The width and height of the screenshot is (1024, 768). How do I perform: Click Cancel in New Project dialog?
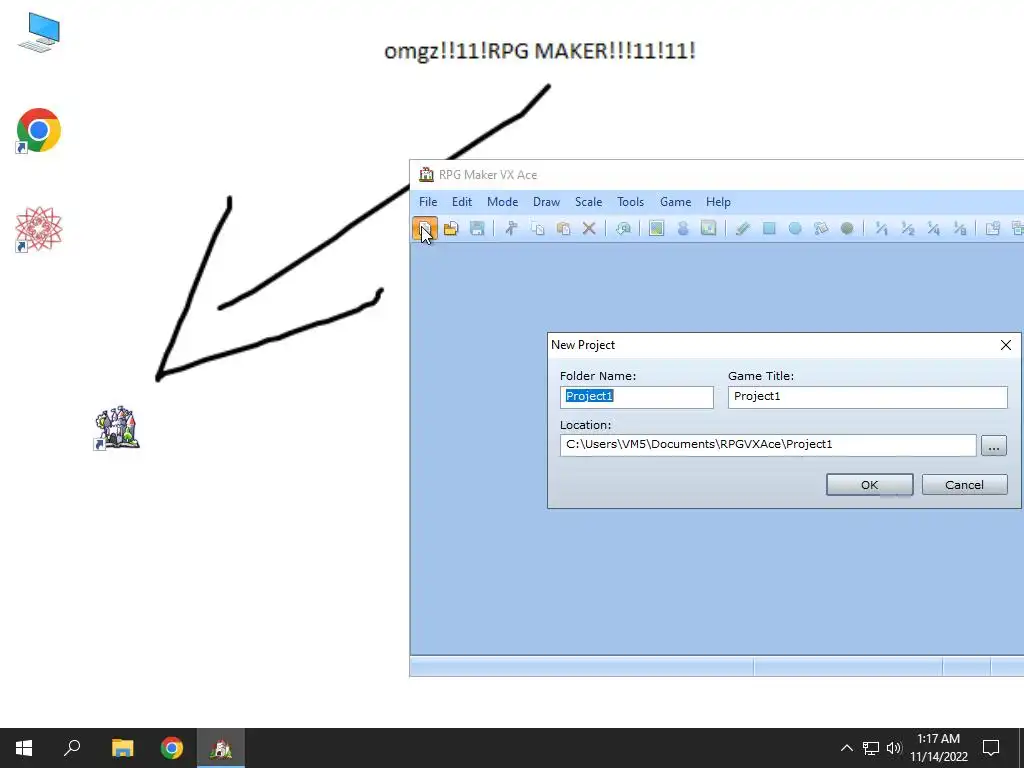point(964,485)
